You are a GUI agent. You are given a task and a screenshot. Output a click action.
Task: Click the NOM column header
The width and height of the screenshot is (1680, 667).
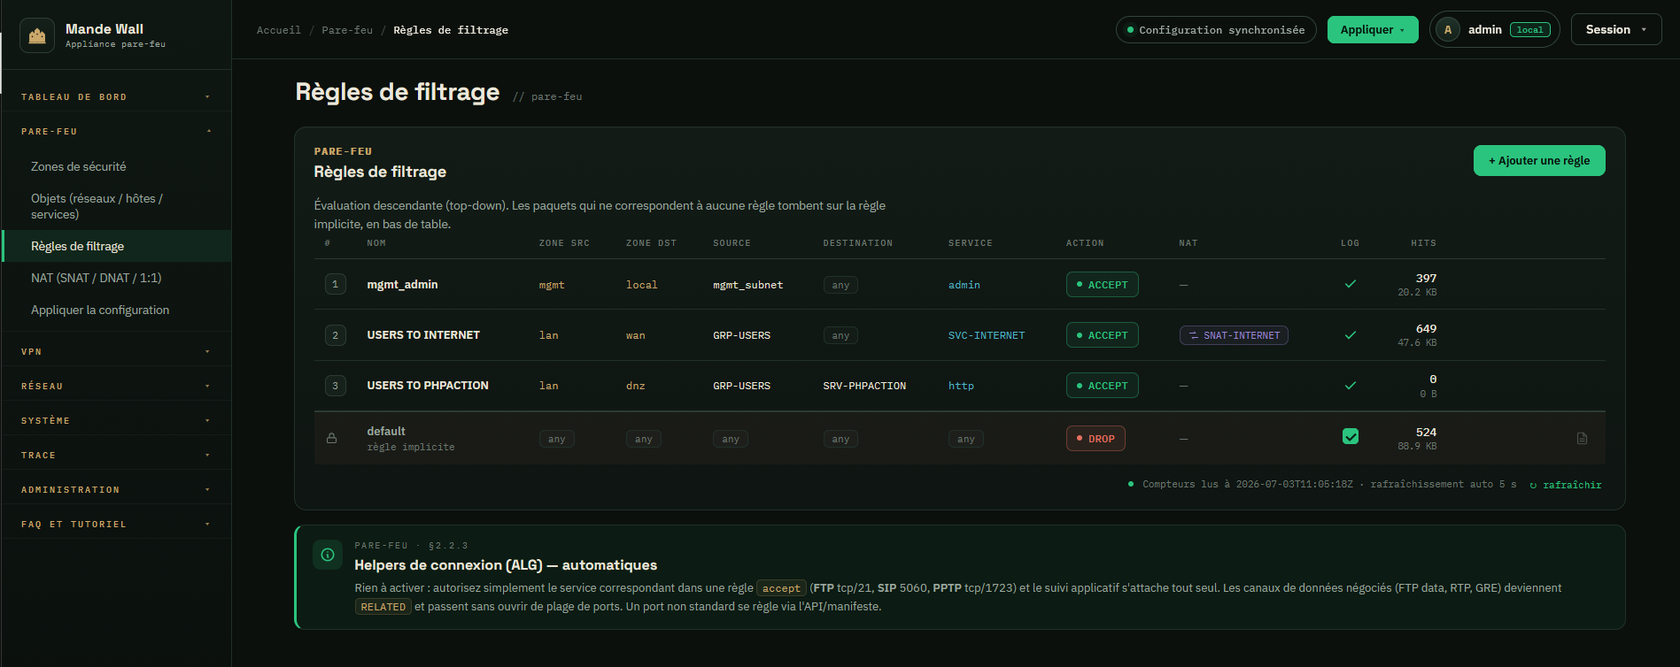click(x=376, y=243)
